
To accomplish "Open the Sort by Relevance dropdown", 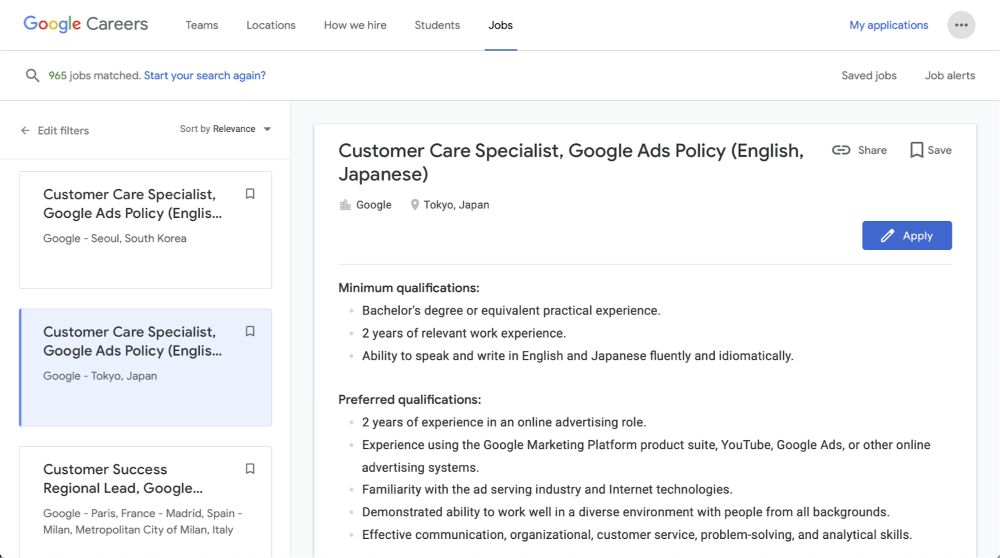I will [225, 129].
